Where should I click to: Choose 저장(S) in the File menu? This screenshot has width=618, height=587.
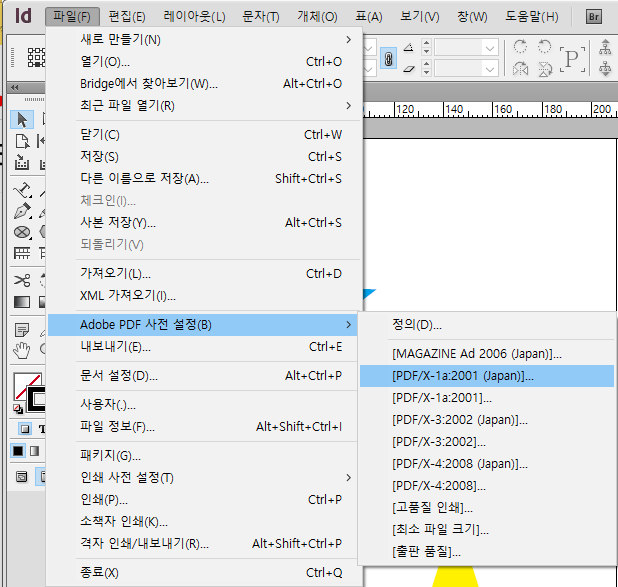204,157
